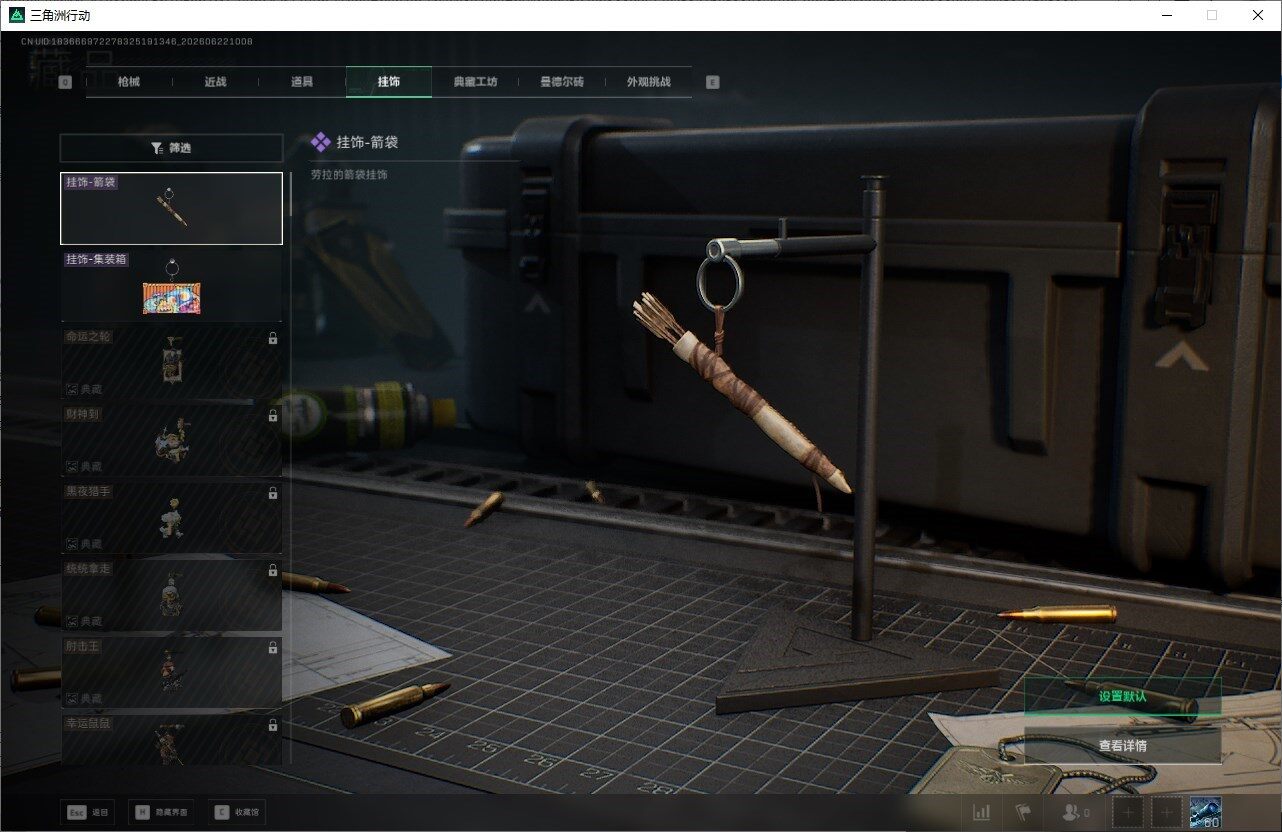The height and width of the screenshot is (832, 1282).
Task: Open 收藏馆 with the C key button
Action: [x=238, y=812]
